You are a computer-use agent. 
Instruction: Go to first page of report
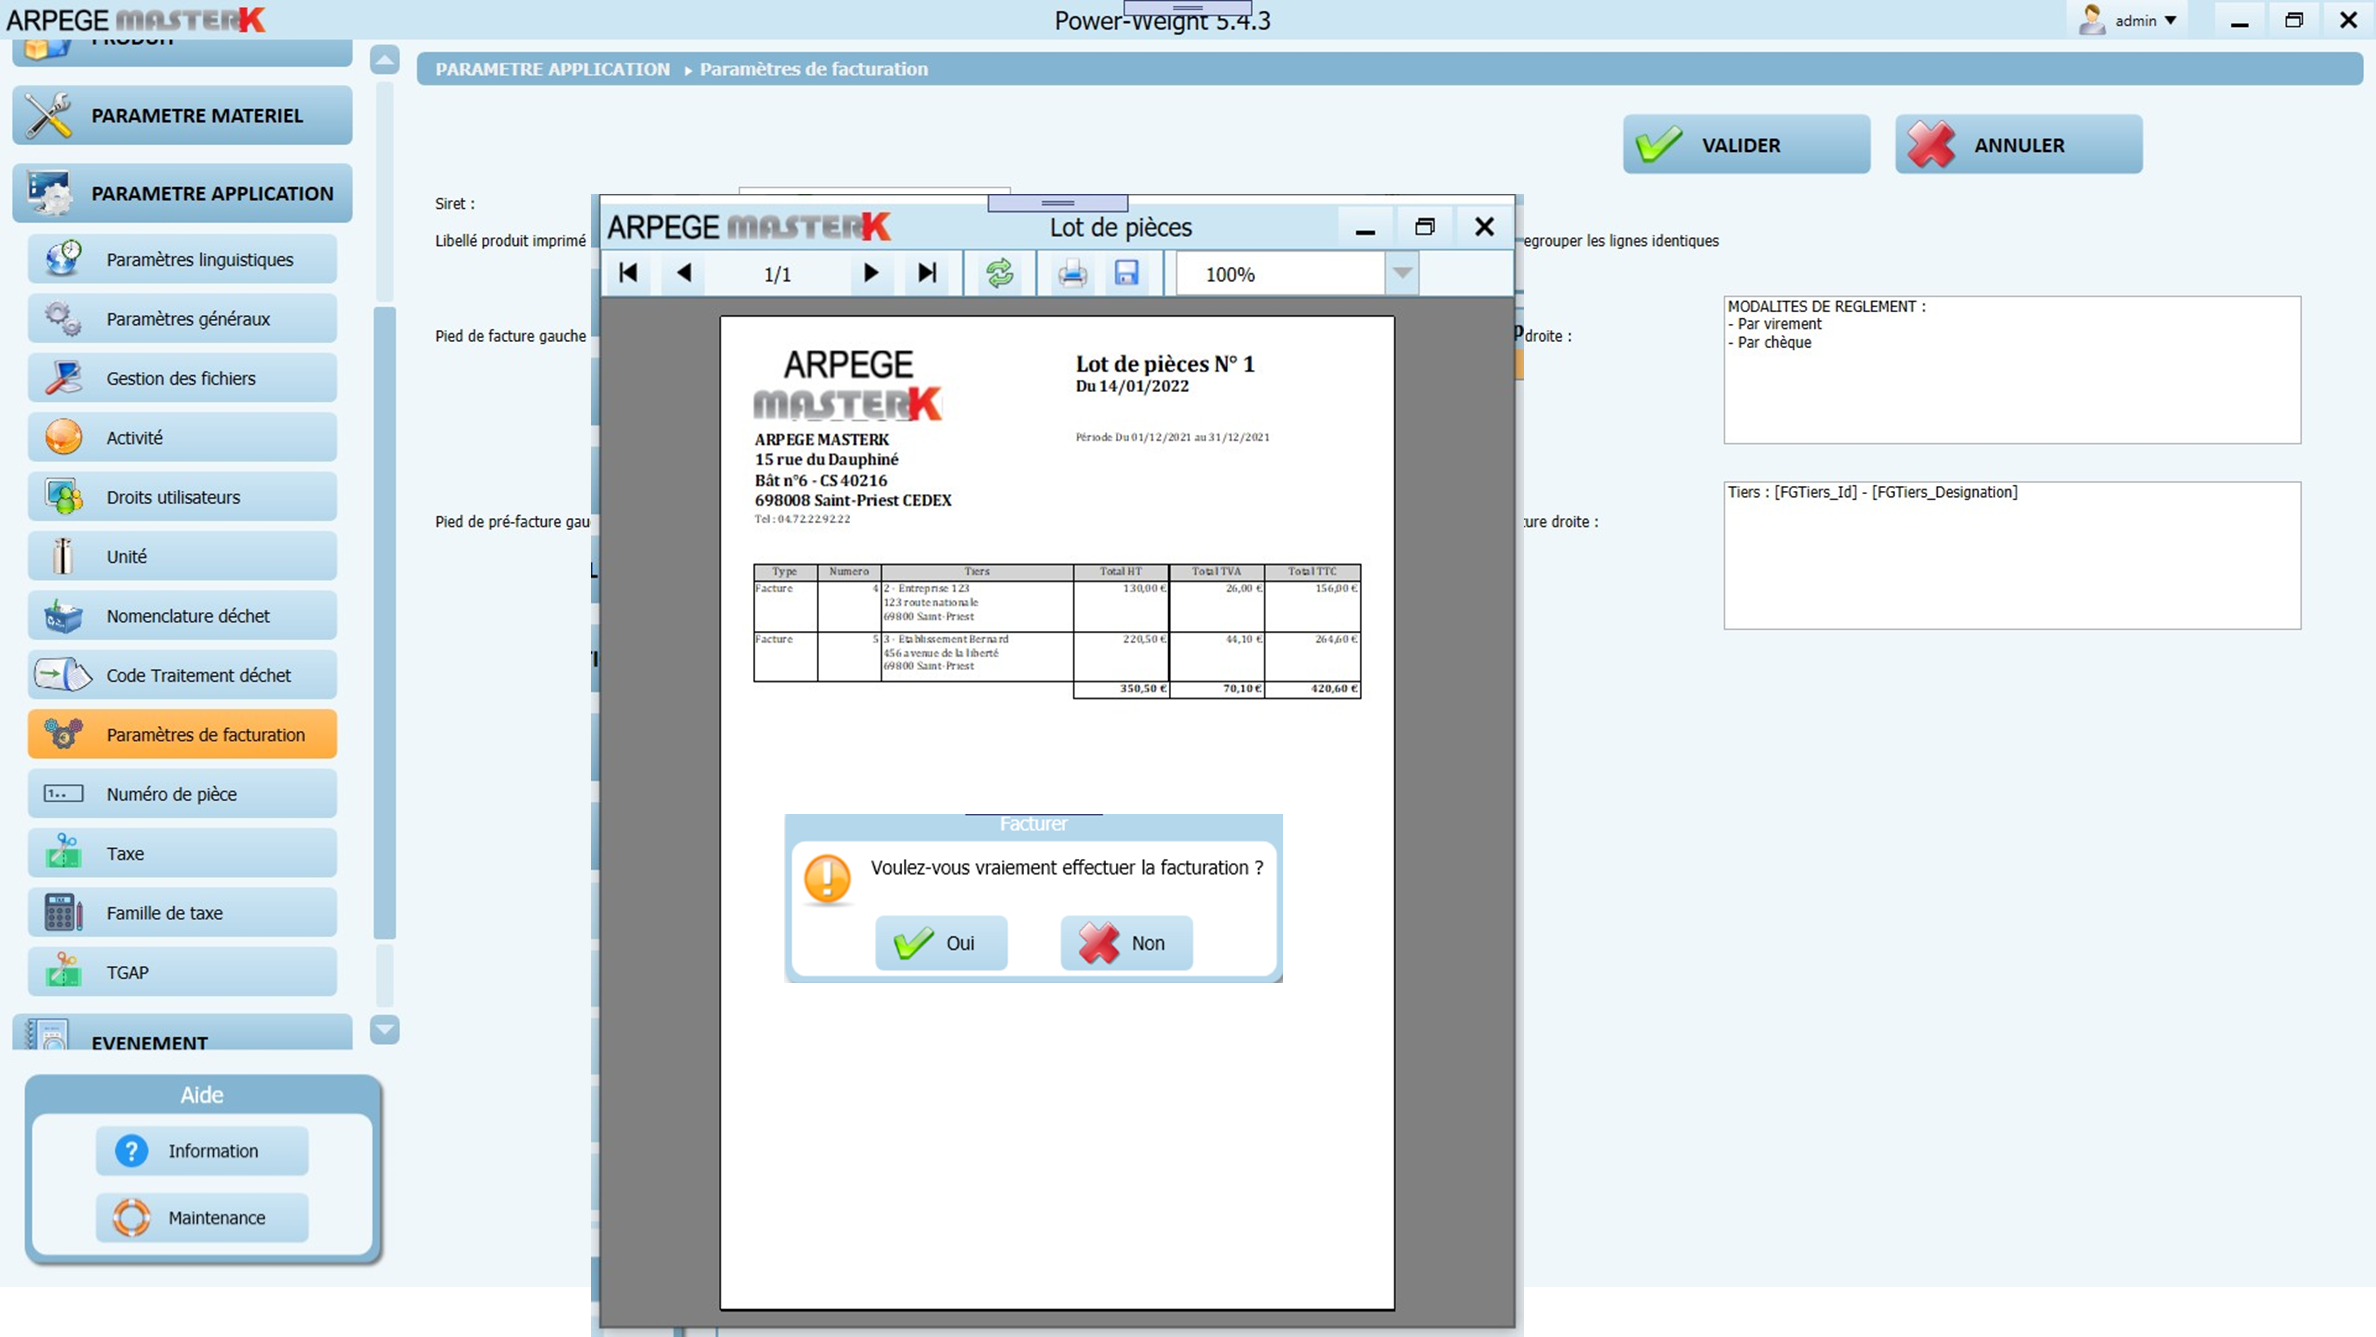(628, 273)
